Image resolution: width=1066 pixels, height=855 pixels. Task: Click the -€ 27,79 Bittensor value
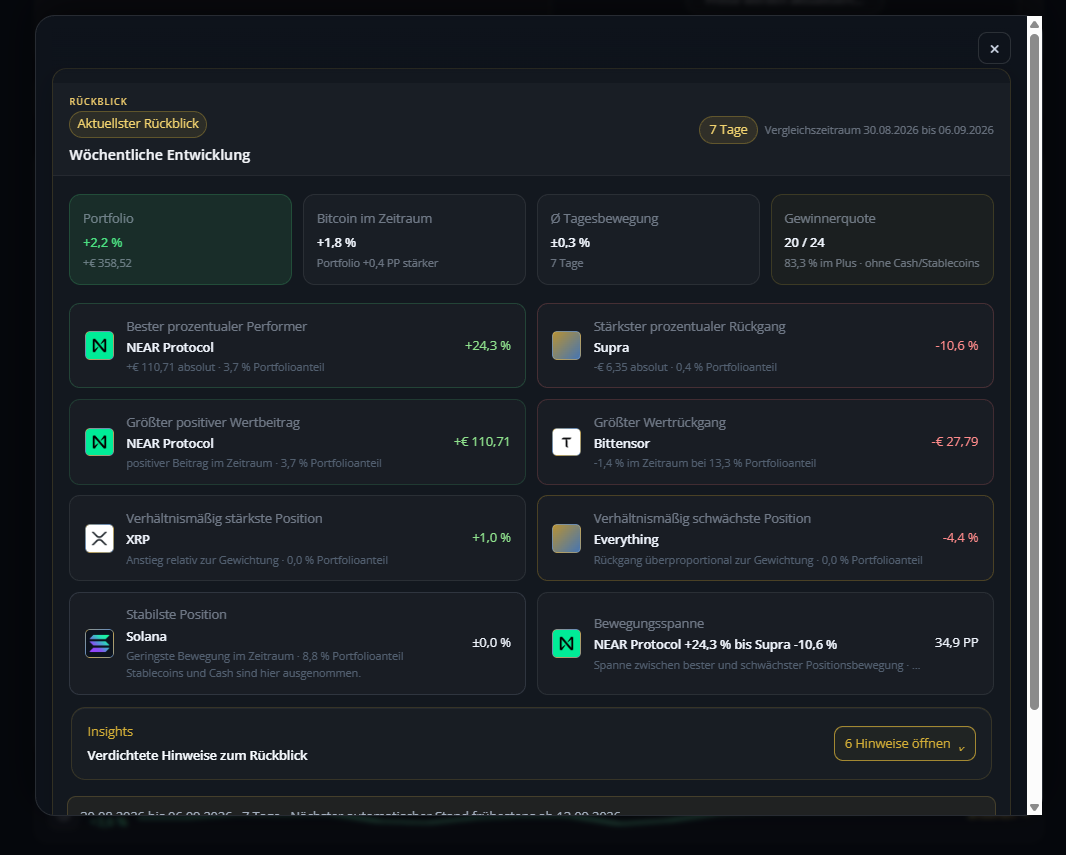(x=955, y=442)
